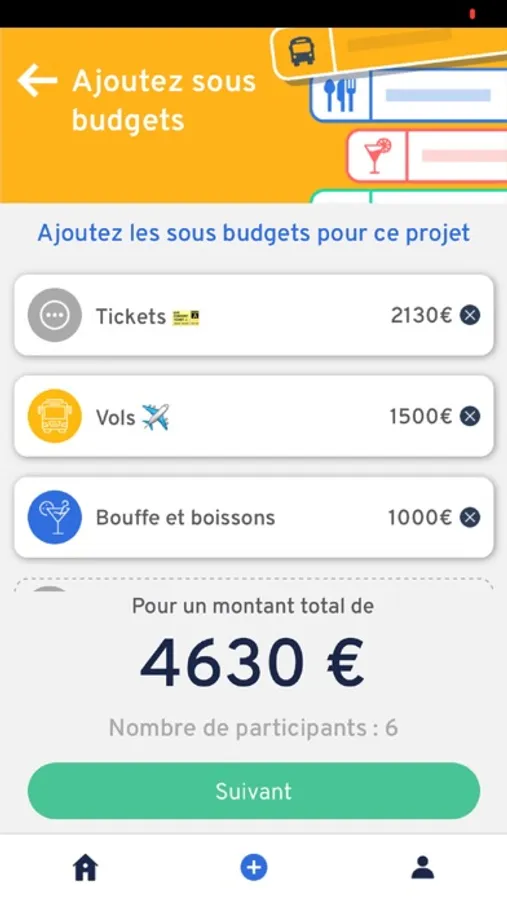Tap the 1000€ amount for Bouffe et boissons

pyautogui.click(x=420, y=517)
